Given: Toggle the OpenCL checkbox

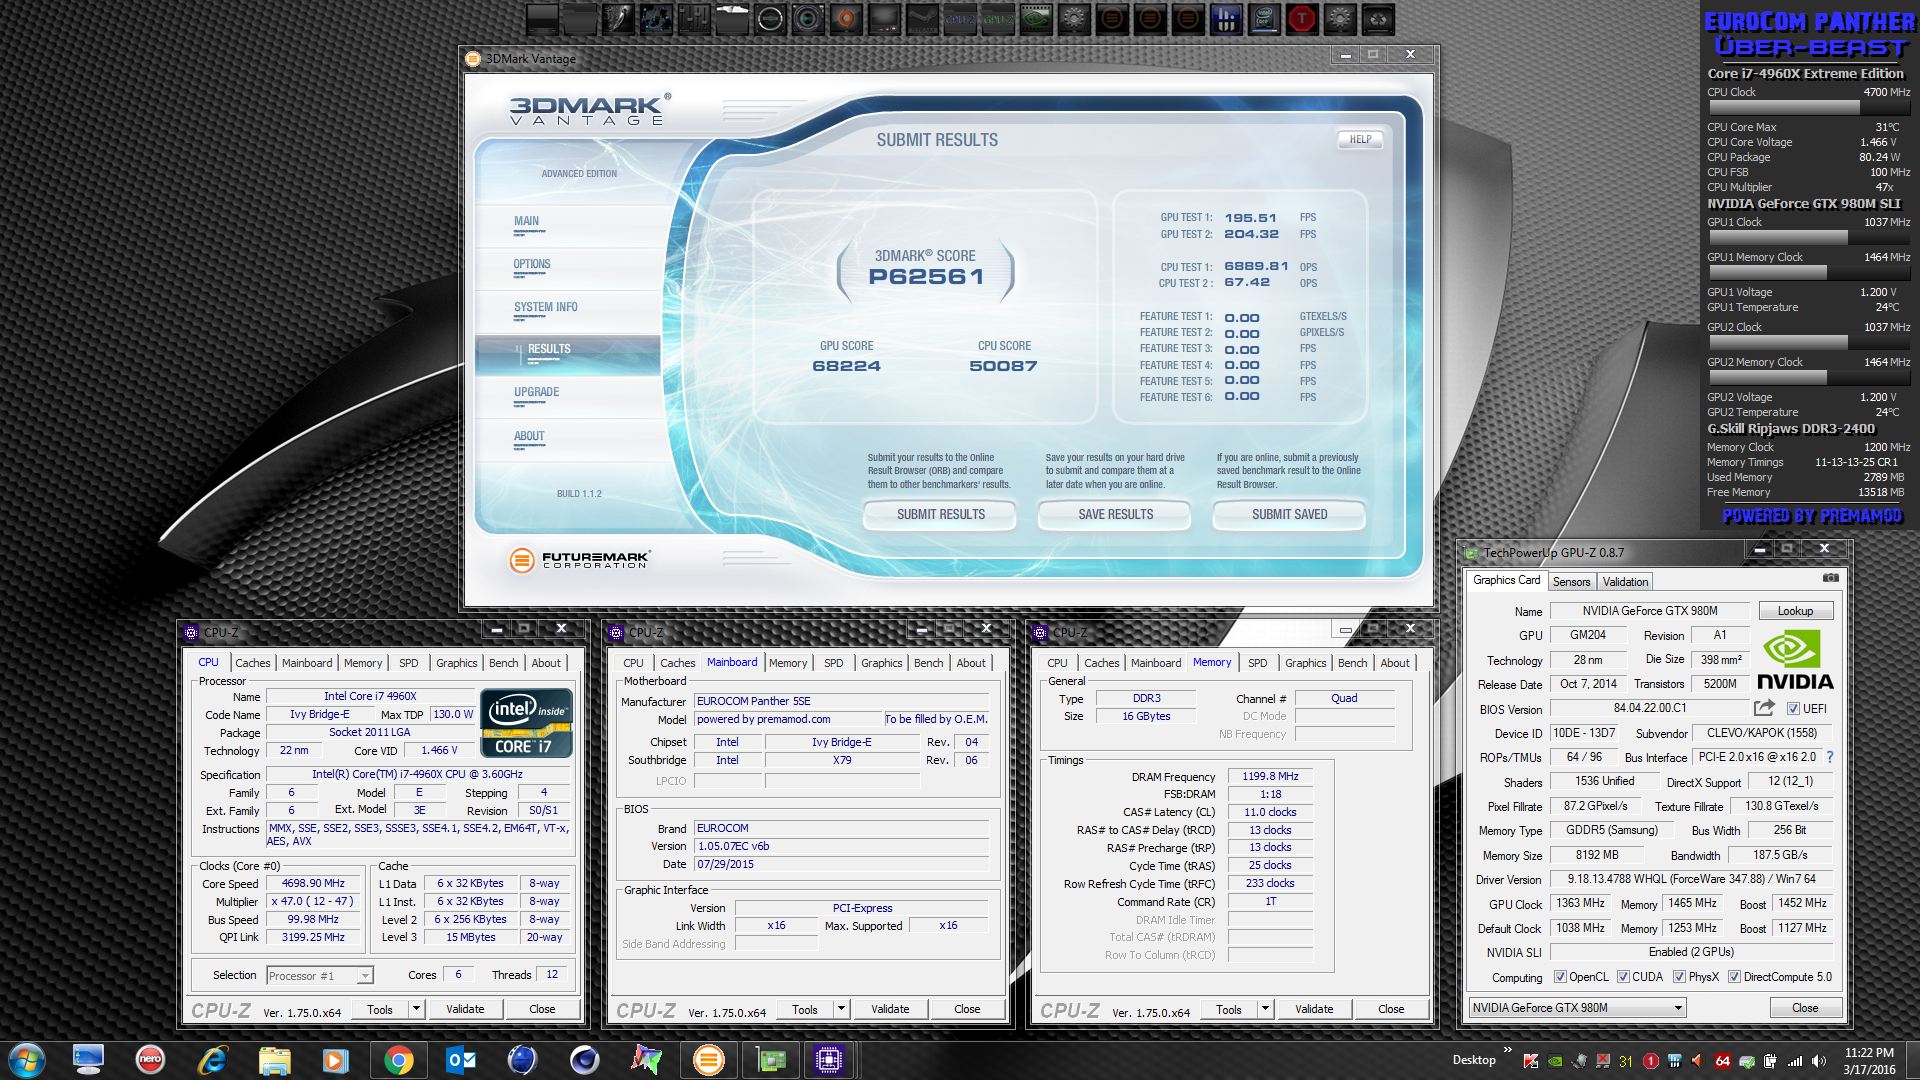Looking at the screenshot, I should (x=1560, y=977).
